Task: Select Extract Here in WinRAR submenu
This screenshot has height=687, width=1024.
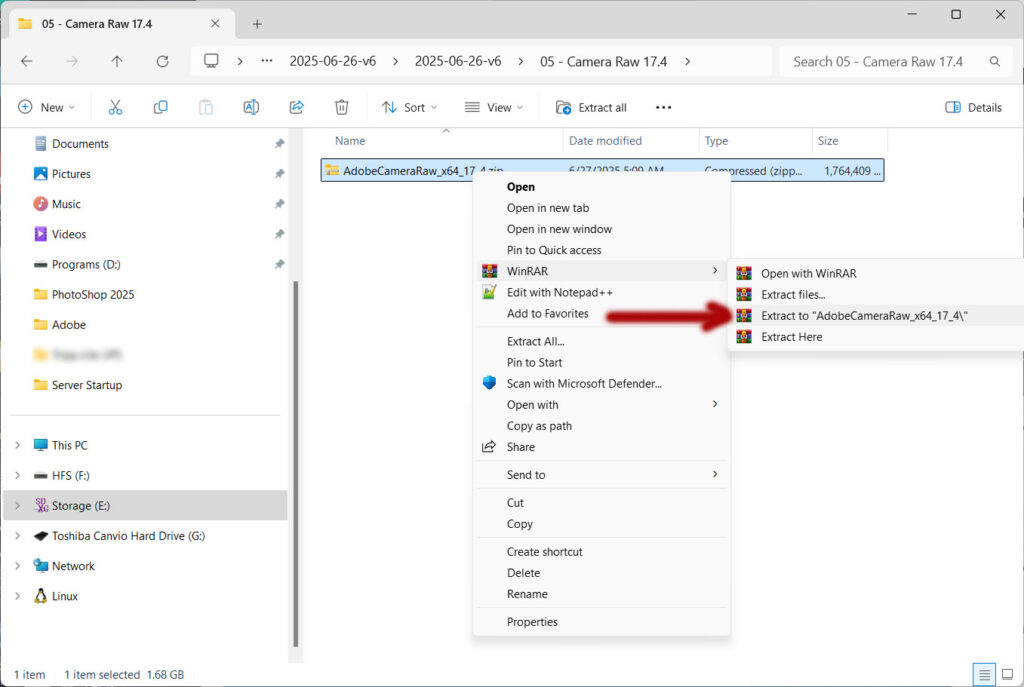Action: 876,337
